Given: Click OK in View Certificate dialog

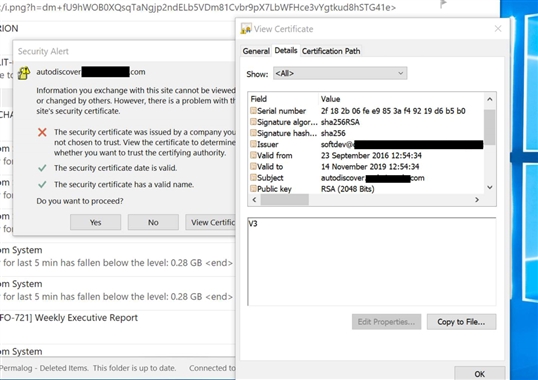Looking at the screenshot, I should coord(479,374).
